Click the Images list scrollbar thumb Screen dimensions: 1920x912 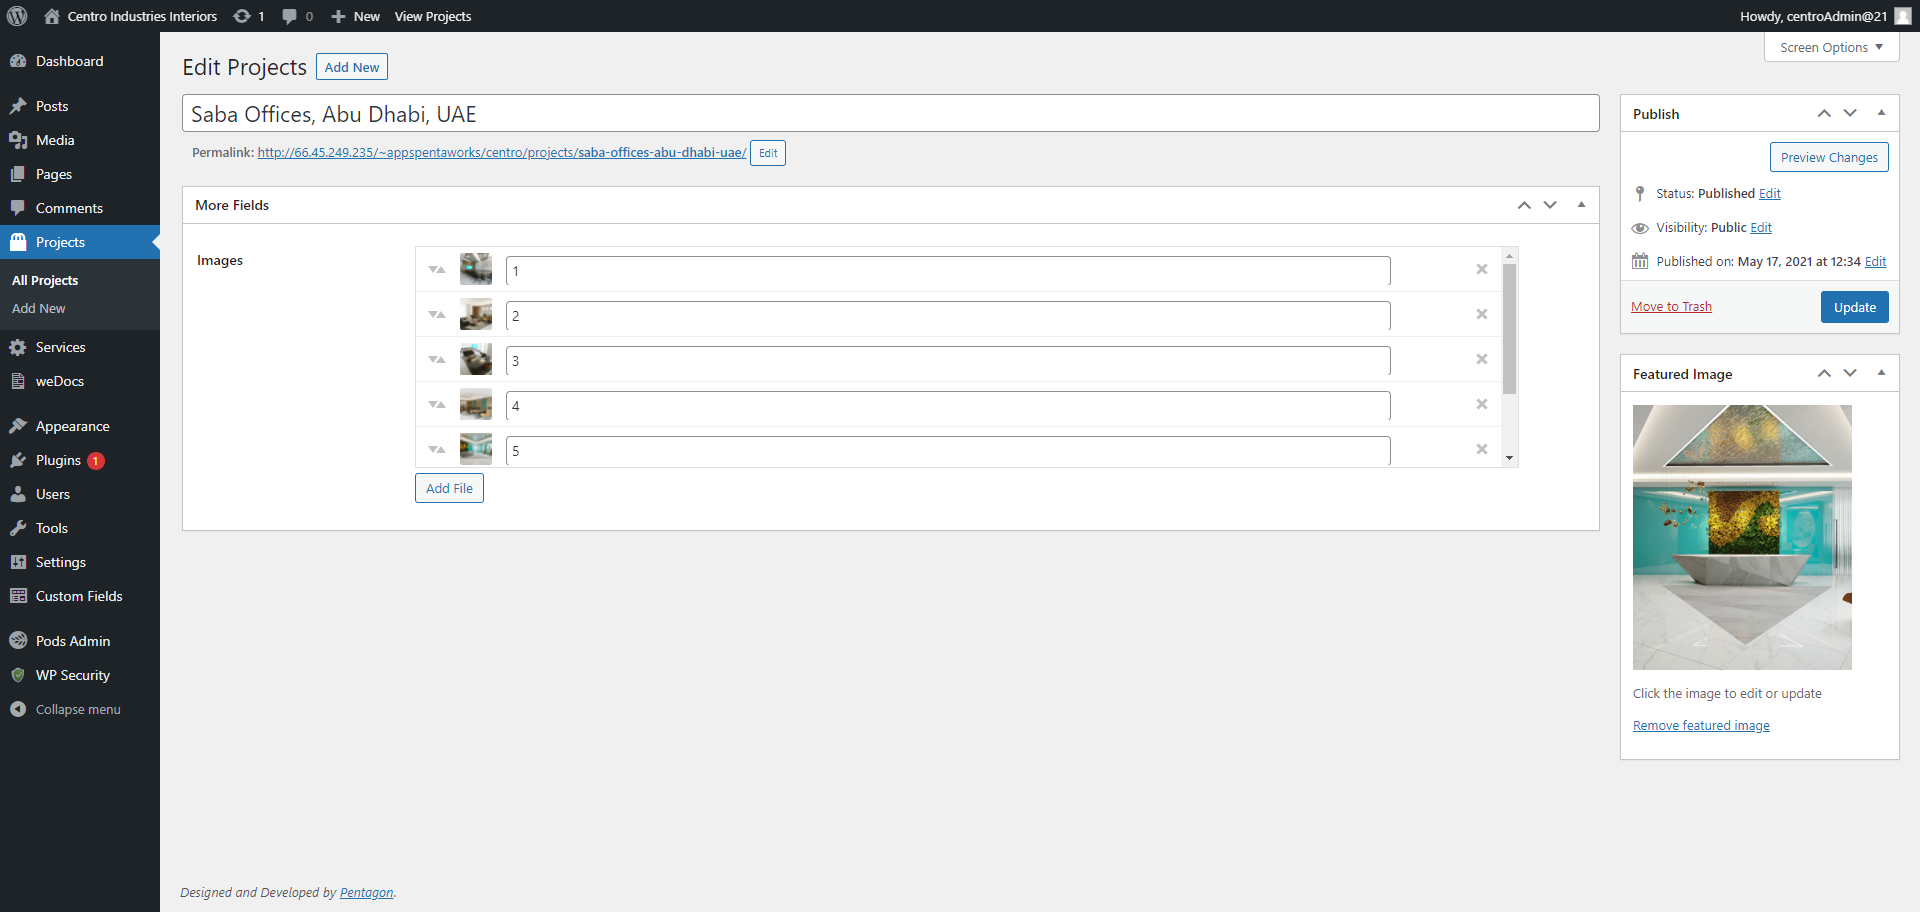point(1509,328)
